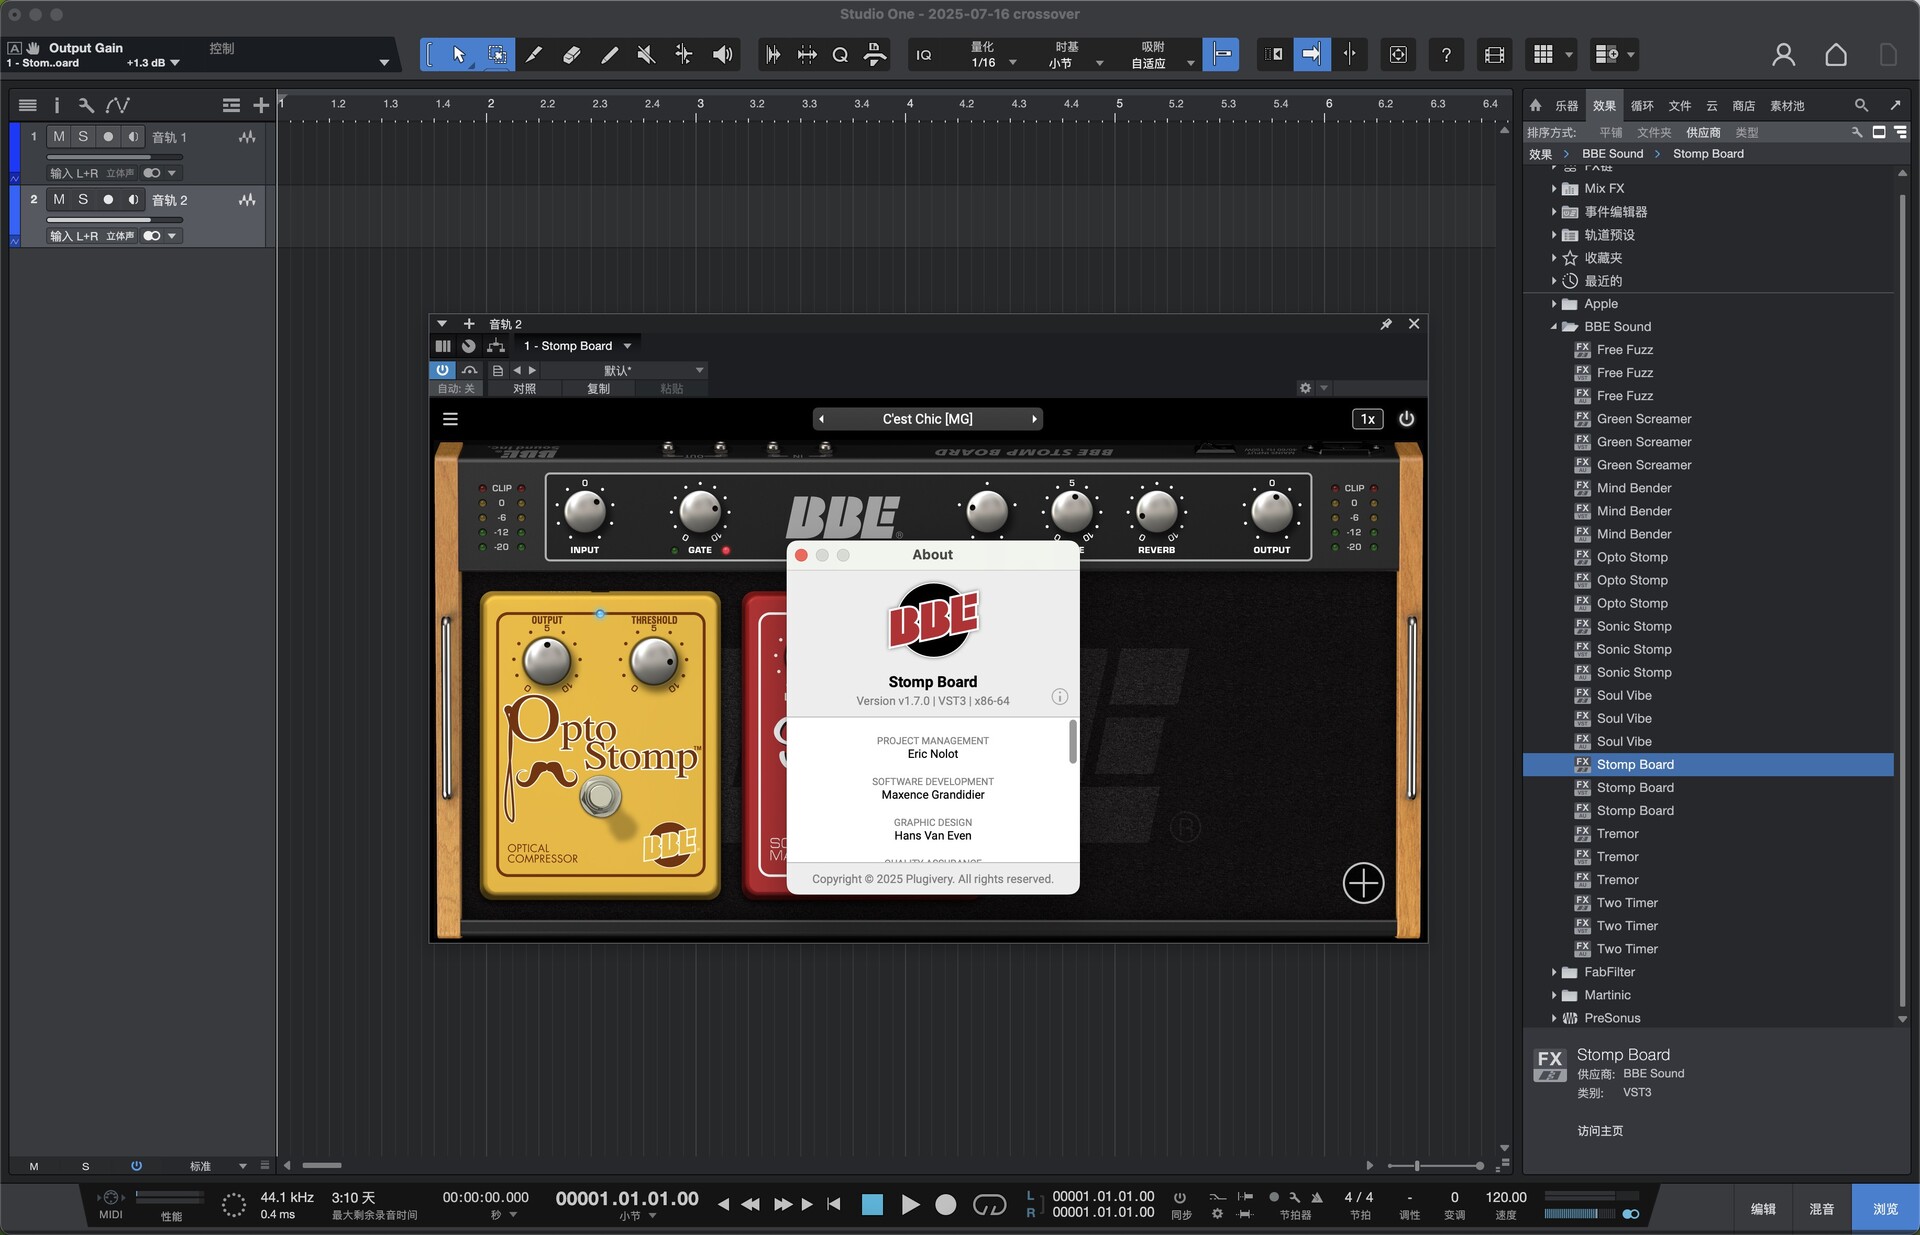Select the Listen (speaker) tool
The width and height of the screenshot is (1920, 1235).
coord(722,55)
